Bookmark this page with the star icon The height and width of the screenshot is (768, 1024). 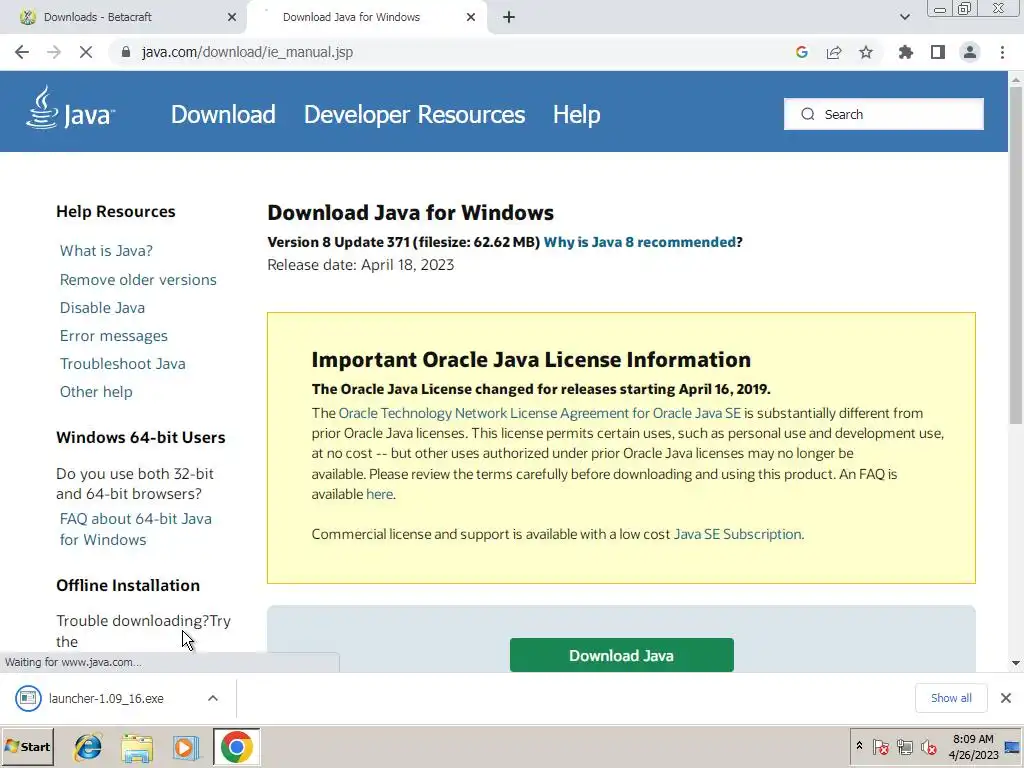point(866,52)
